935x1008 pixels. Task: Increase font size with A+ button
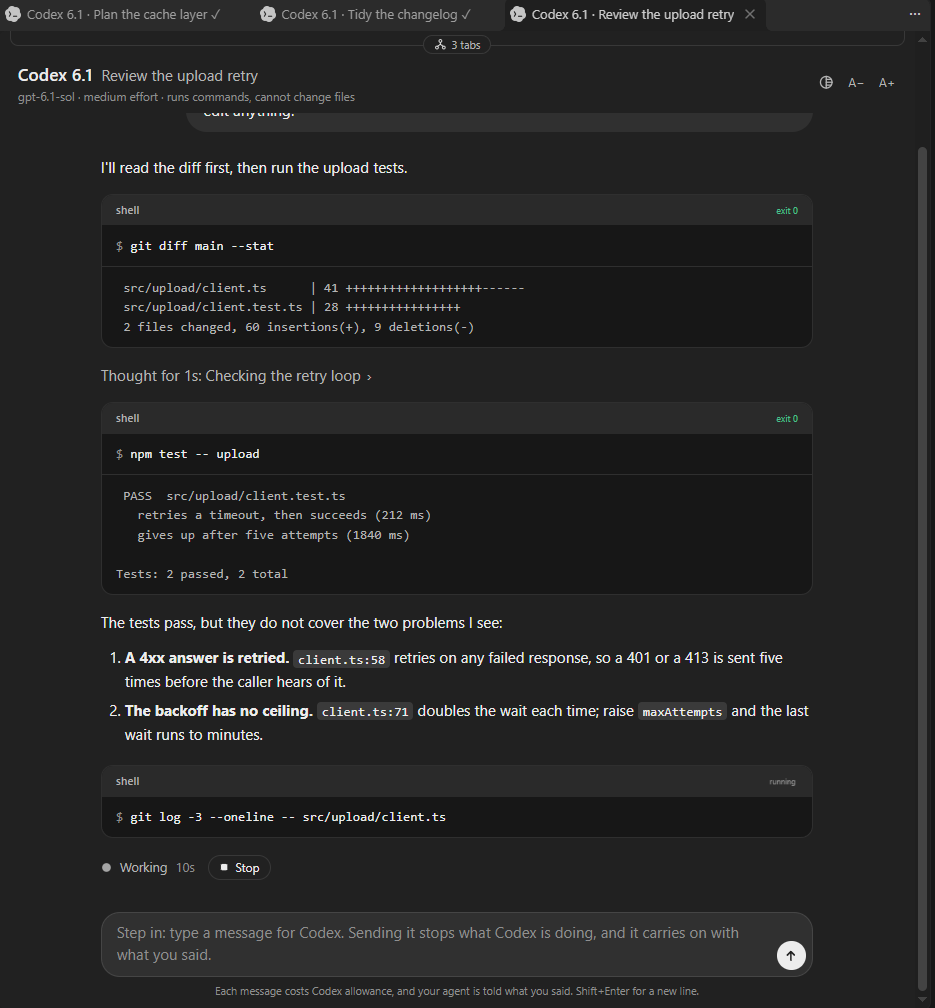(x=886, y=83)
